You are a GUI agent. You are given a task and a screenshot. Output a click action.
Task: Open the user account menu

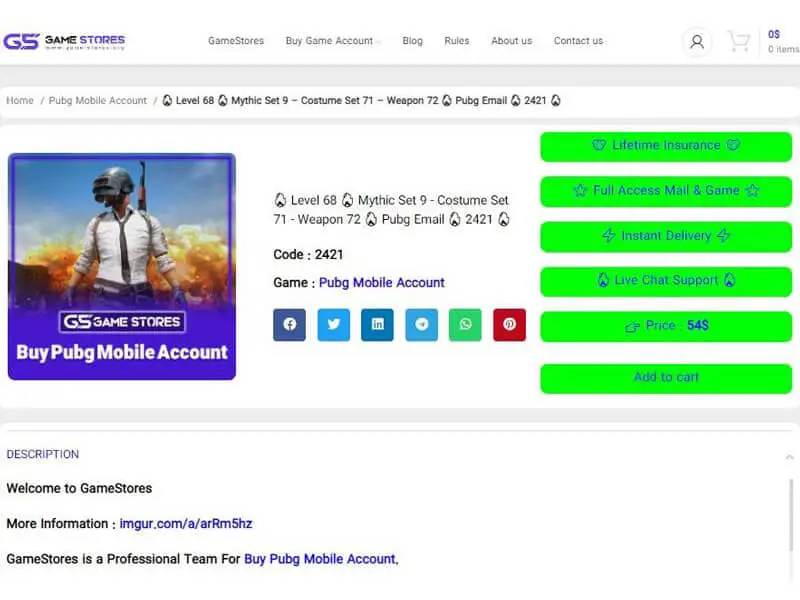point(695,41)
